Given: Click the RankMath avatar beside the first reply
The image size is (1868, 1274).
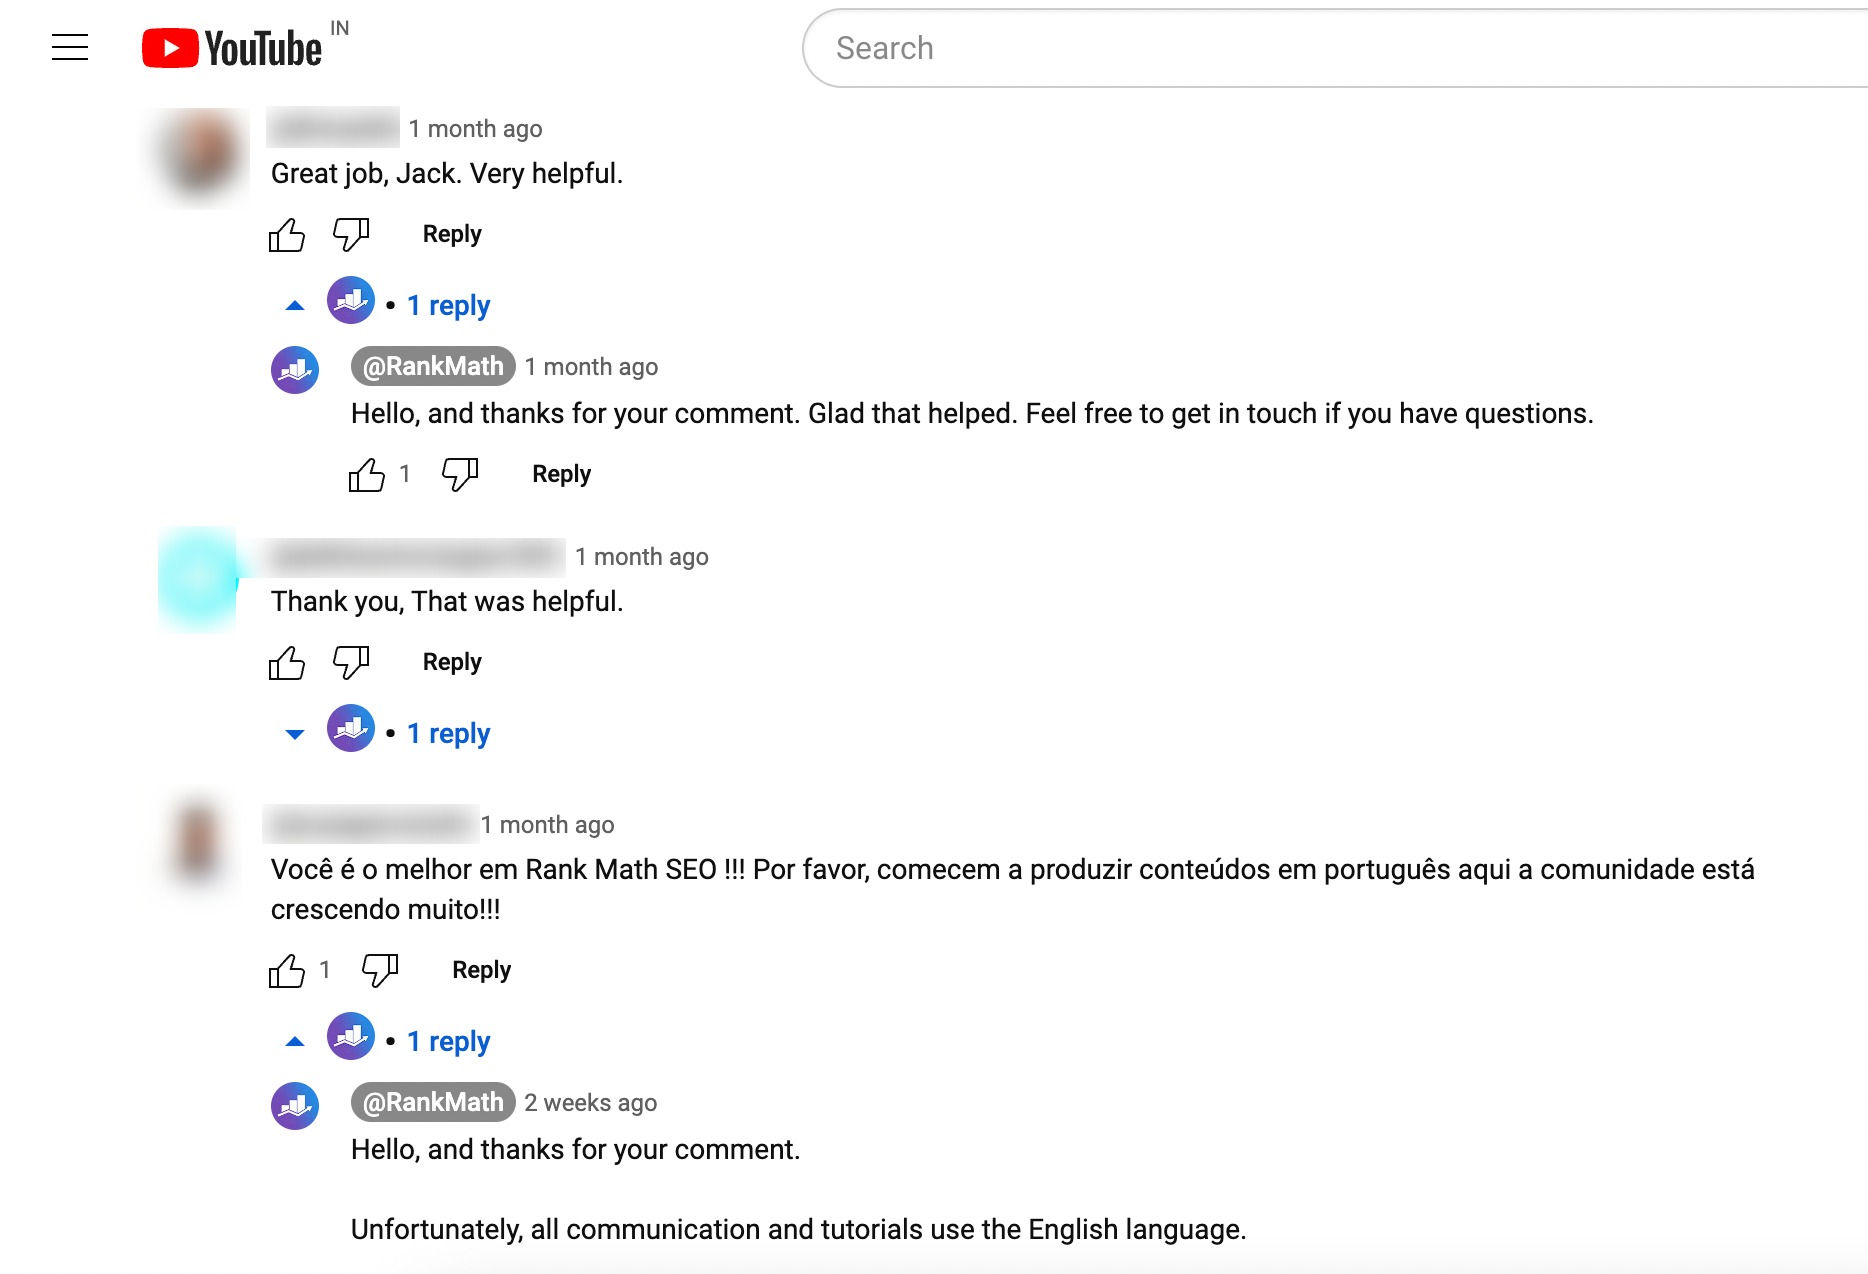Looking at the screenshot, I should (x=293, y=369).
